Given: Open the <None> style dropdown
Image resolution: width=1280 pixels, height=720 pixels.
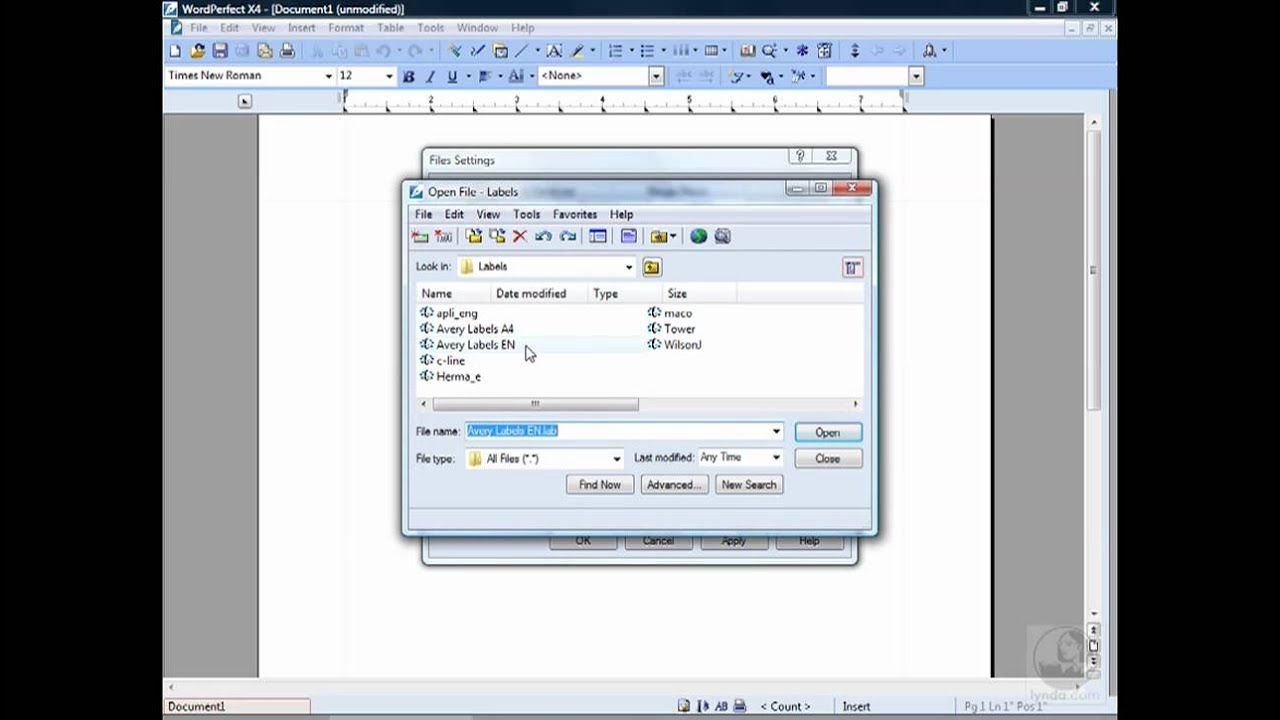Looking at the screenshot, I should 656,76.
